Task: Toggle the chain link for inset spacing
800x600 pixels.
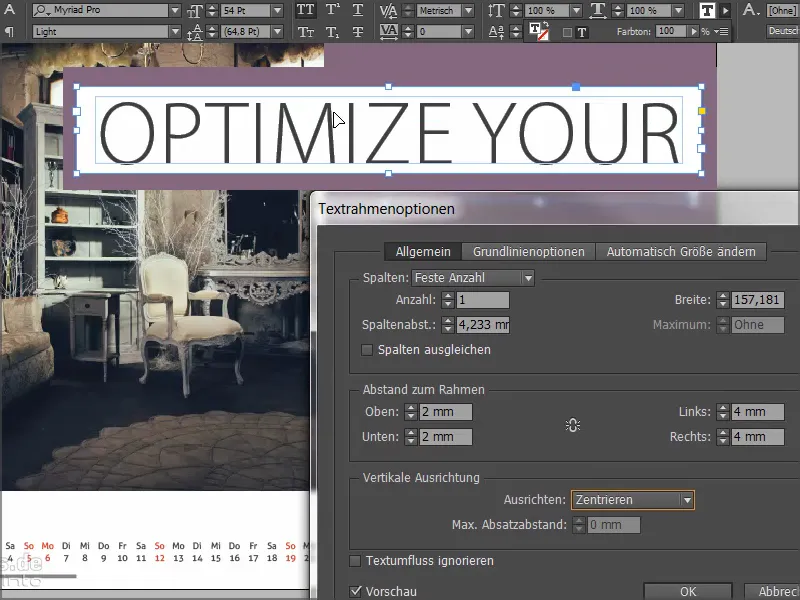Action: [x=573, y=426]
